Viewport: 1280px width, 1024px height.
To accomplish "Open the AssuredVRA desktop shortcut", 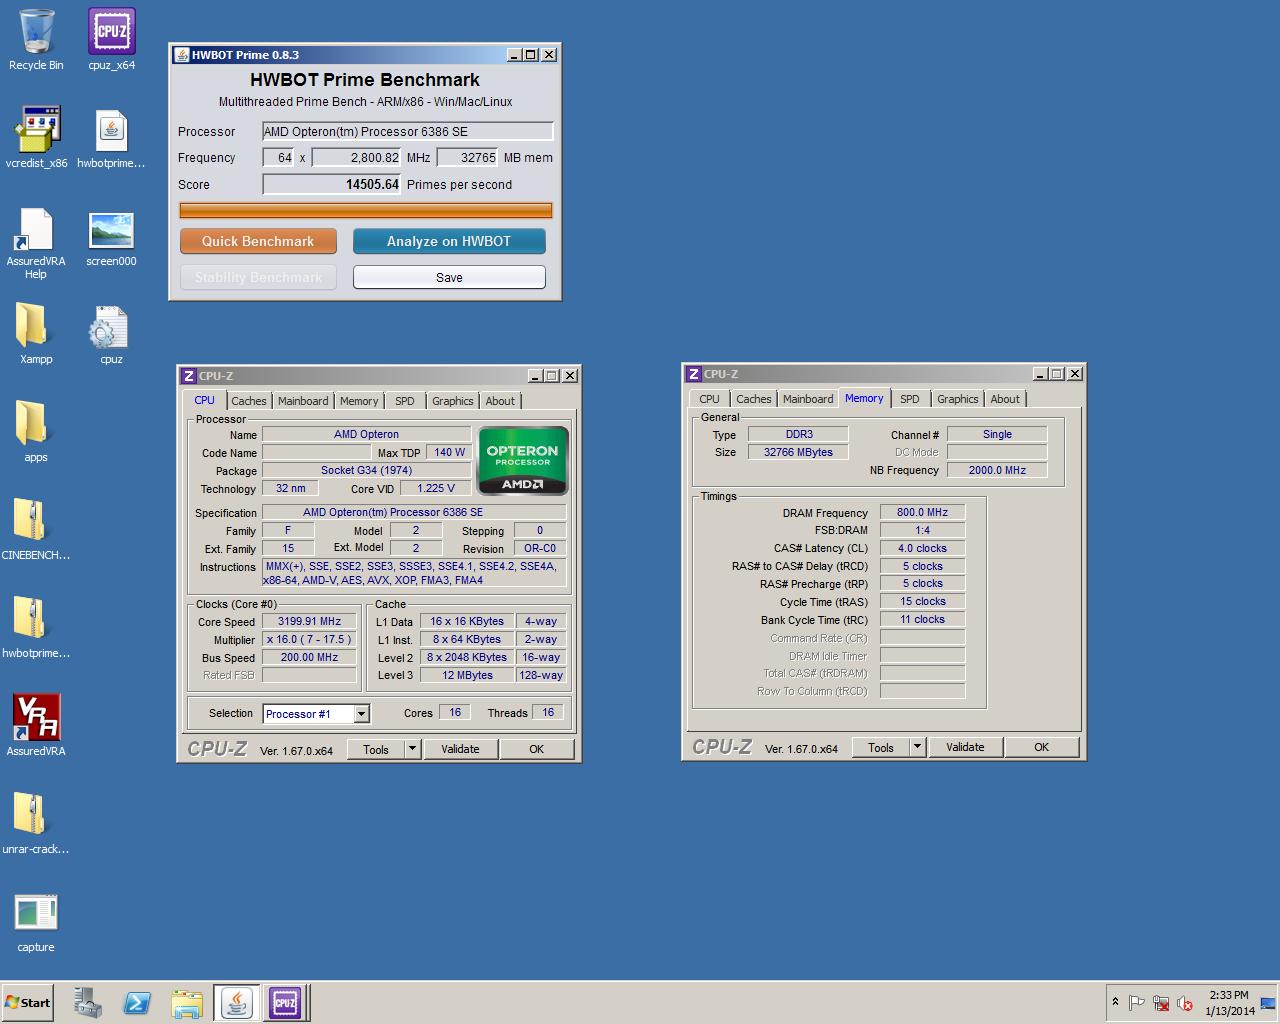I will (x=36, y=718).
